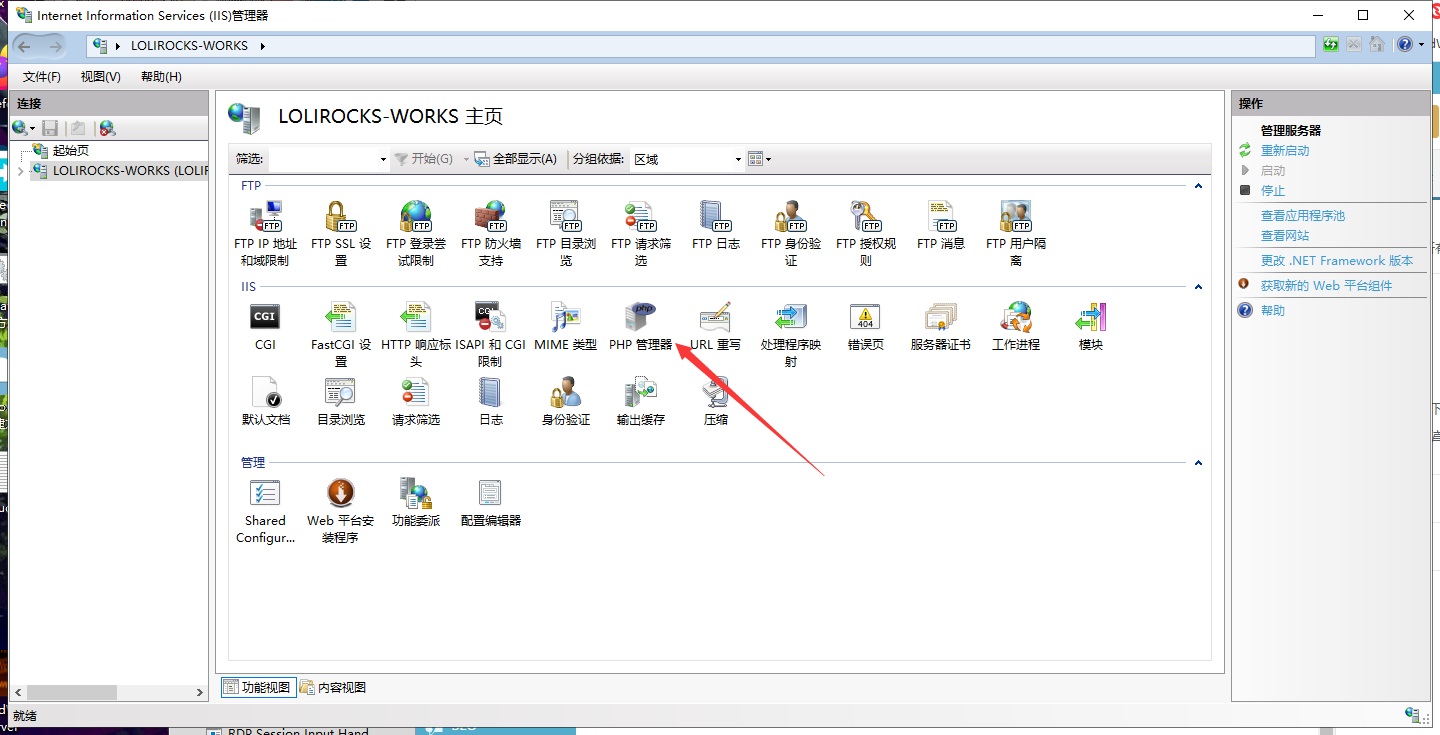1440x735 pixels.
Task: Open the FTP 日志 icon
Action: [716, 224]
